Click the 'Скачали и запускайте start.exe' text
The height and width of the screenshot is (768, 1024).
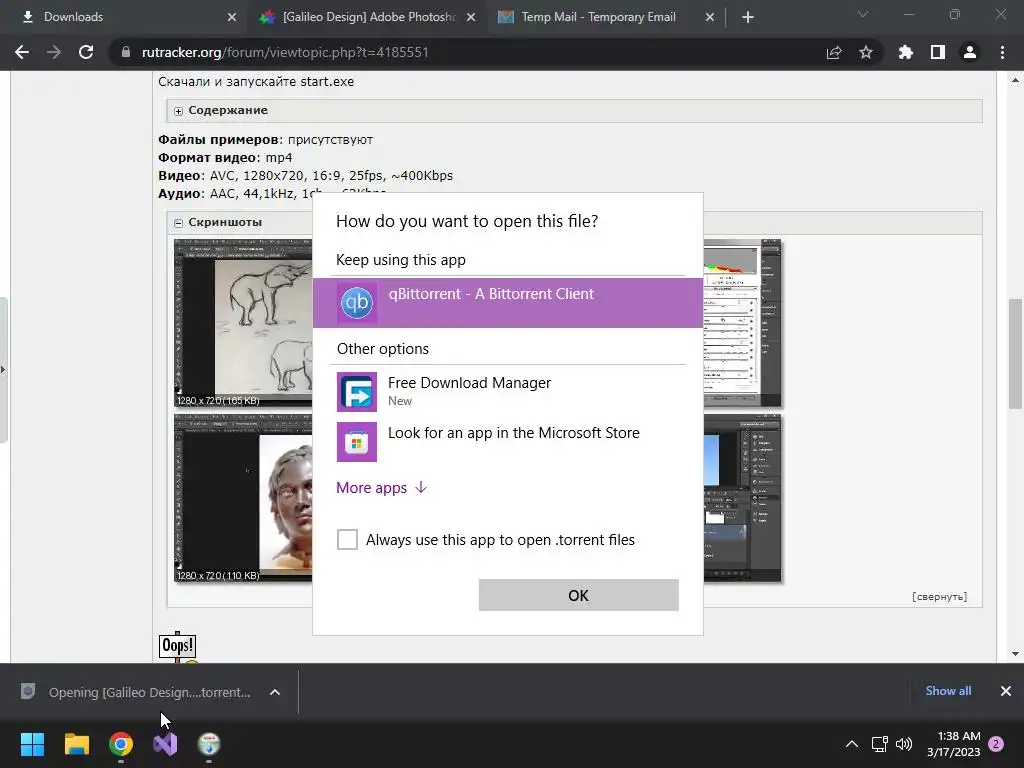(x=256, y=82)
